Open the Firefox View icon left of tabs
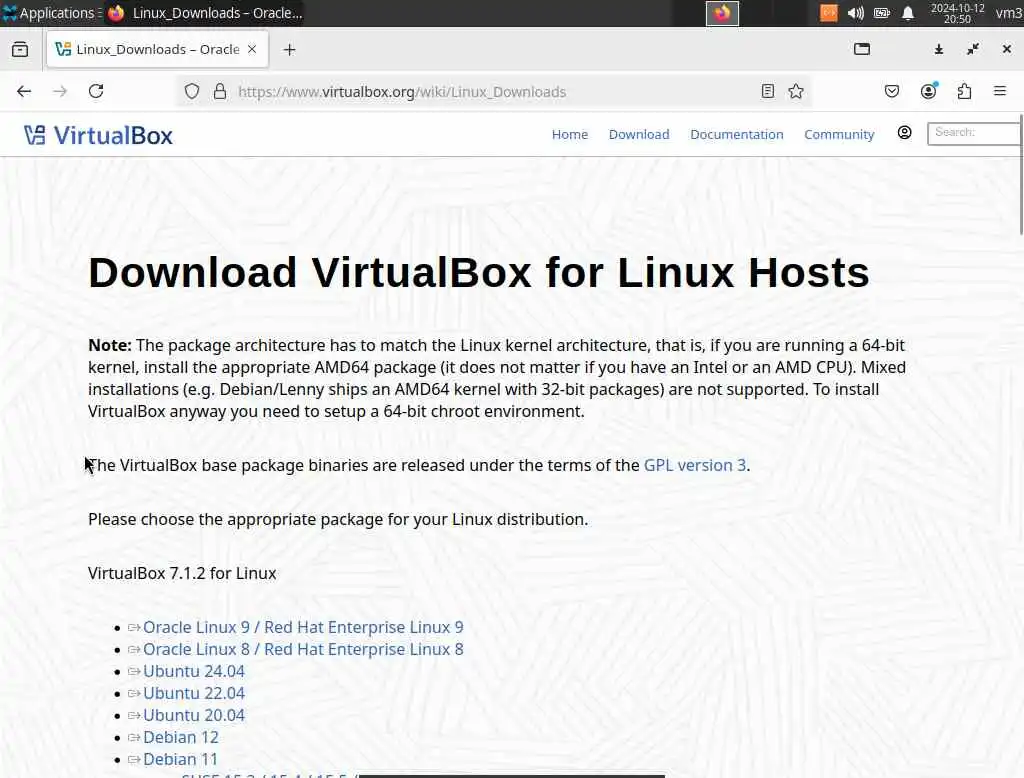This screenshot has width=1024, height=778. [20, 50]
